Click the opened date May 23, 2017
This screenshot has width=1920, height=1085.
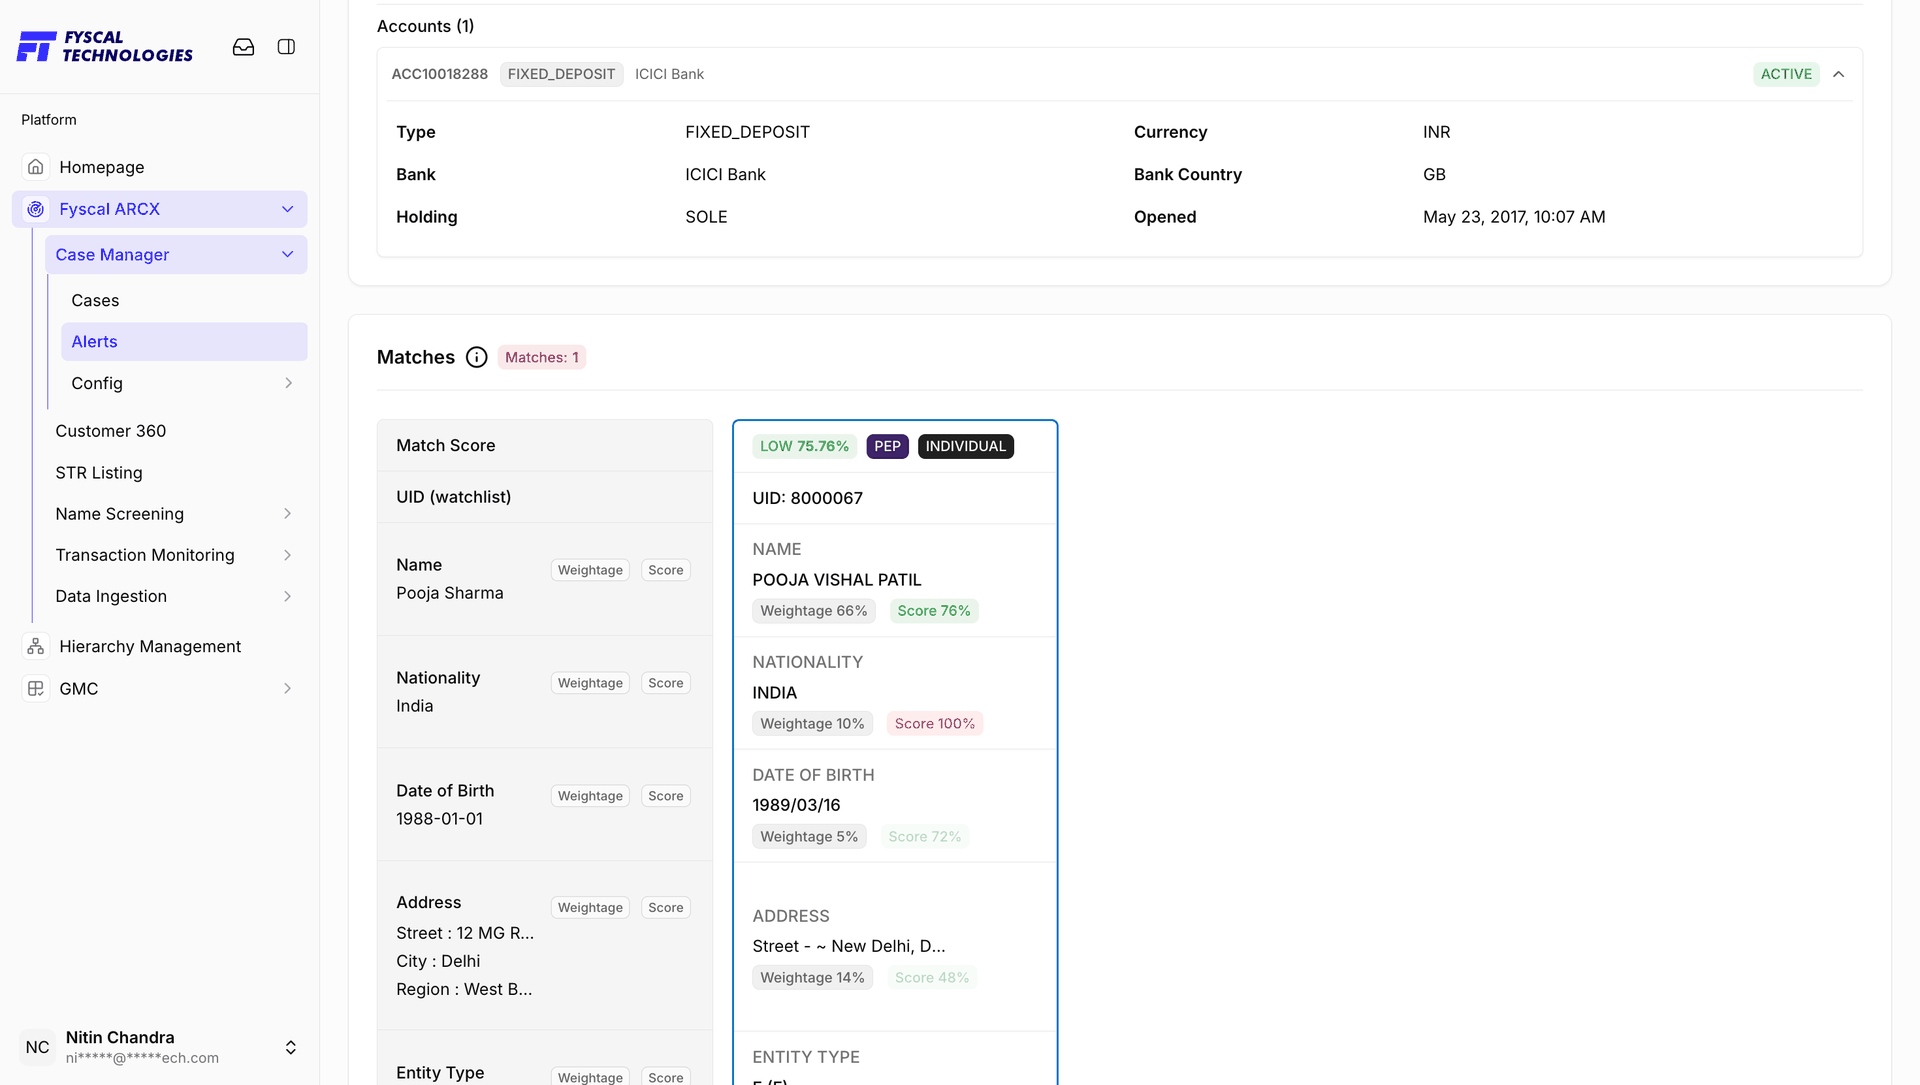coord(1514,217)
